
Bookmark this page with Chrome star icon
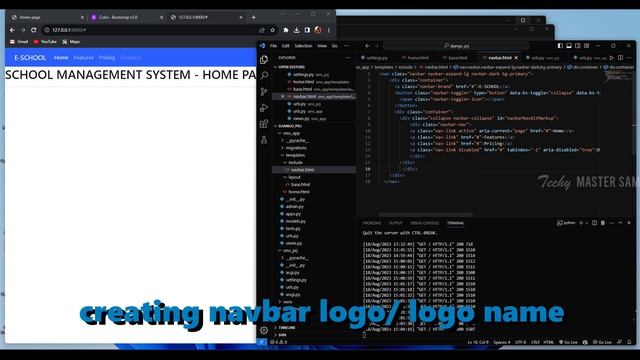pos(273,30)
